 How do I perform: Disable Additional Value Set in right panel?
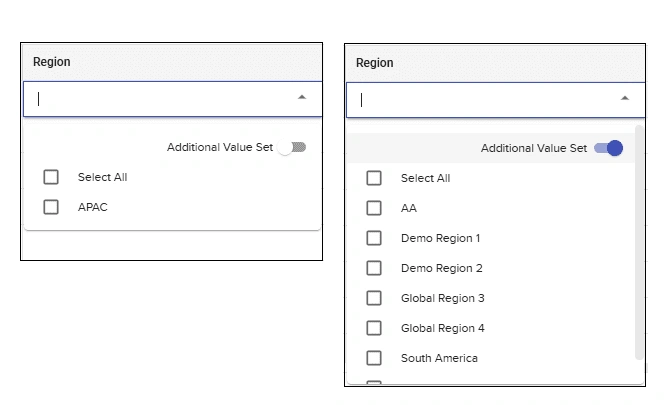(x=608, y=148)
